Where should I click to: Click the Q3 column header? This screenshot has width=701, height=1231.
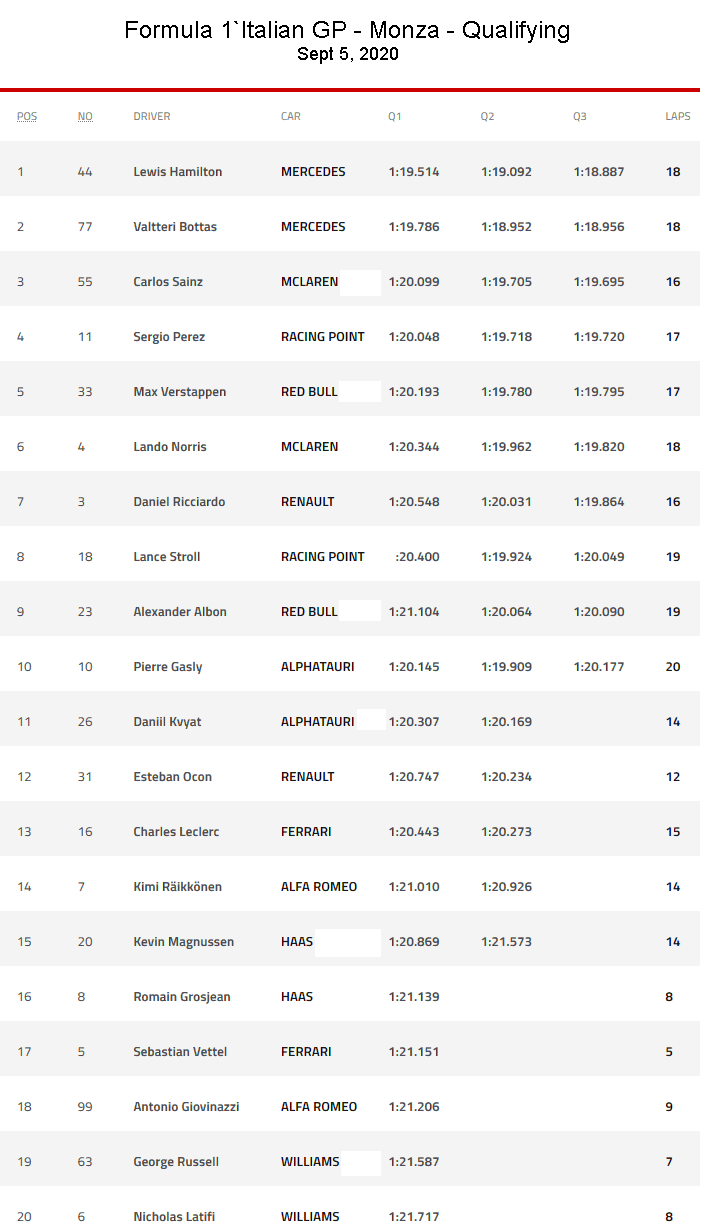click(x=580, y=116)
